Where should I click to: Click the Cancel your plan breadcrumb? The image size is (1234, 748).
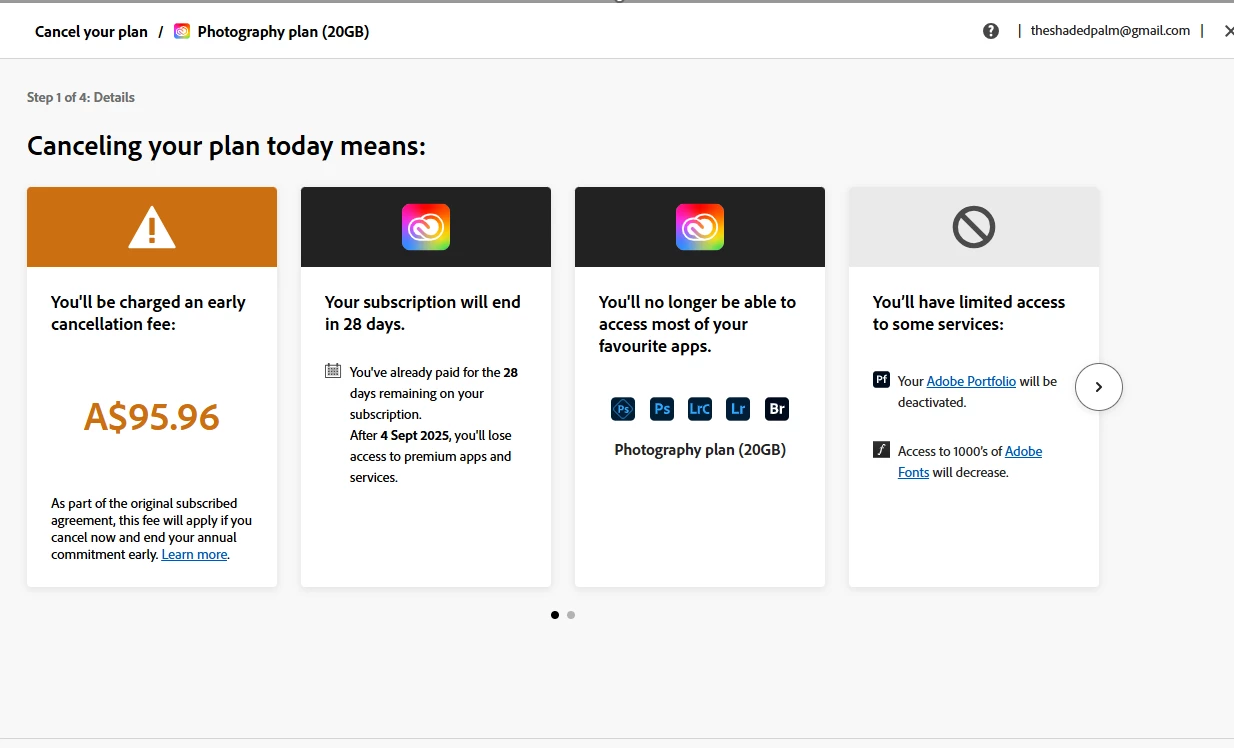tap(91, 31)
